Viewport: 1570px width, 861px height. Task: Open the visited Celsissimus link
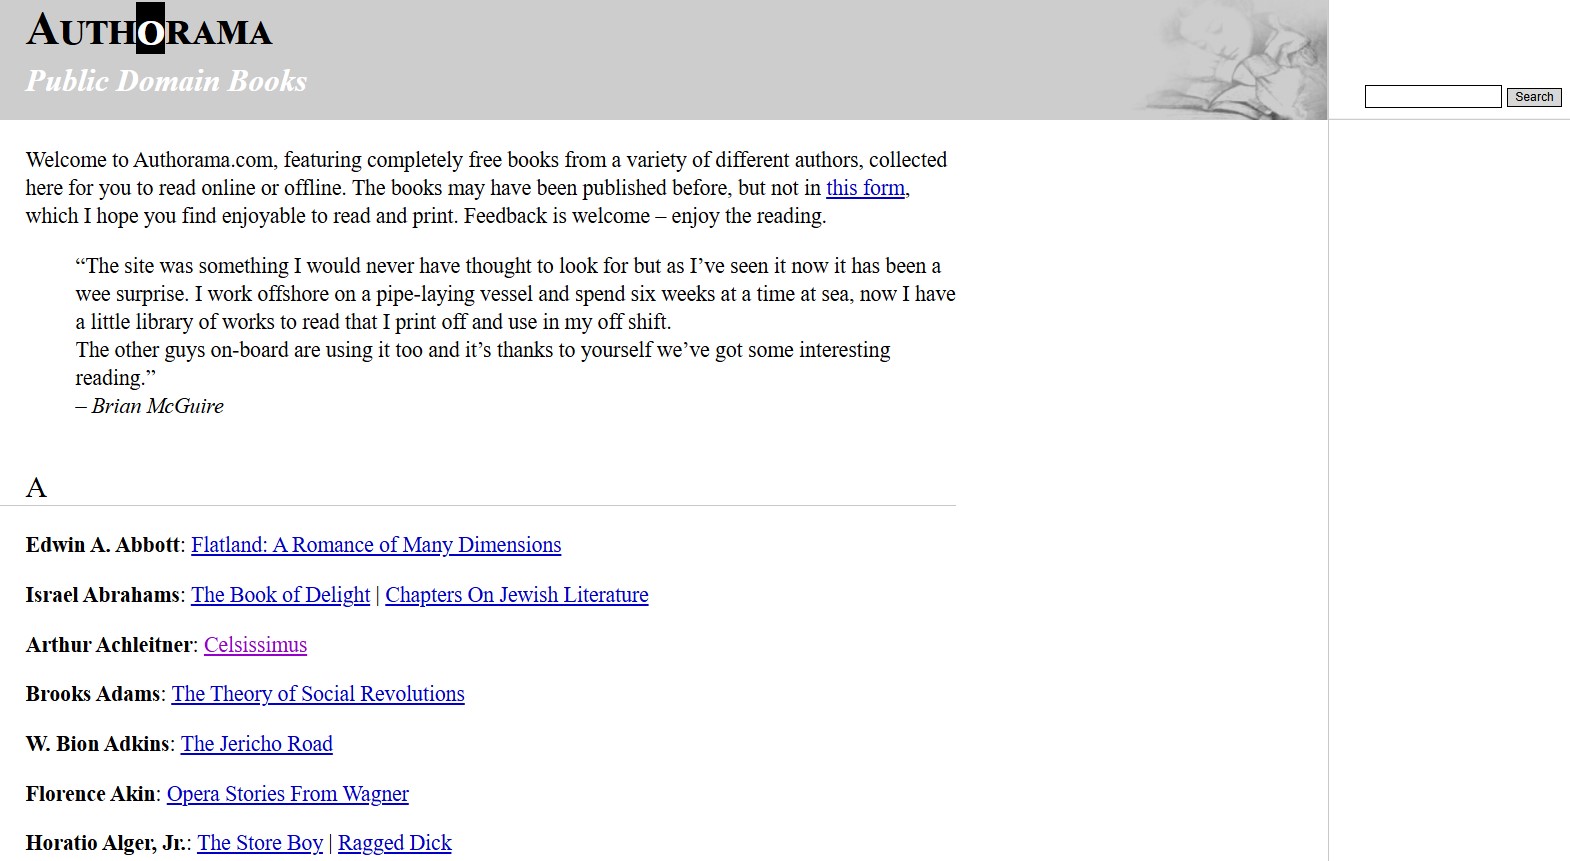(x=255, y=645)
